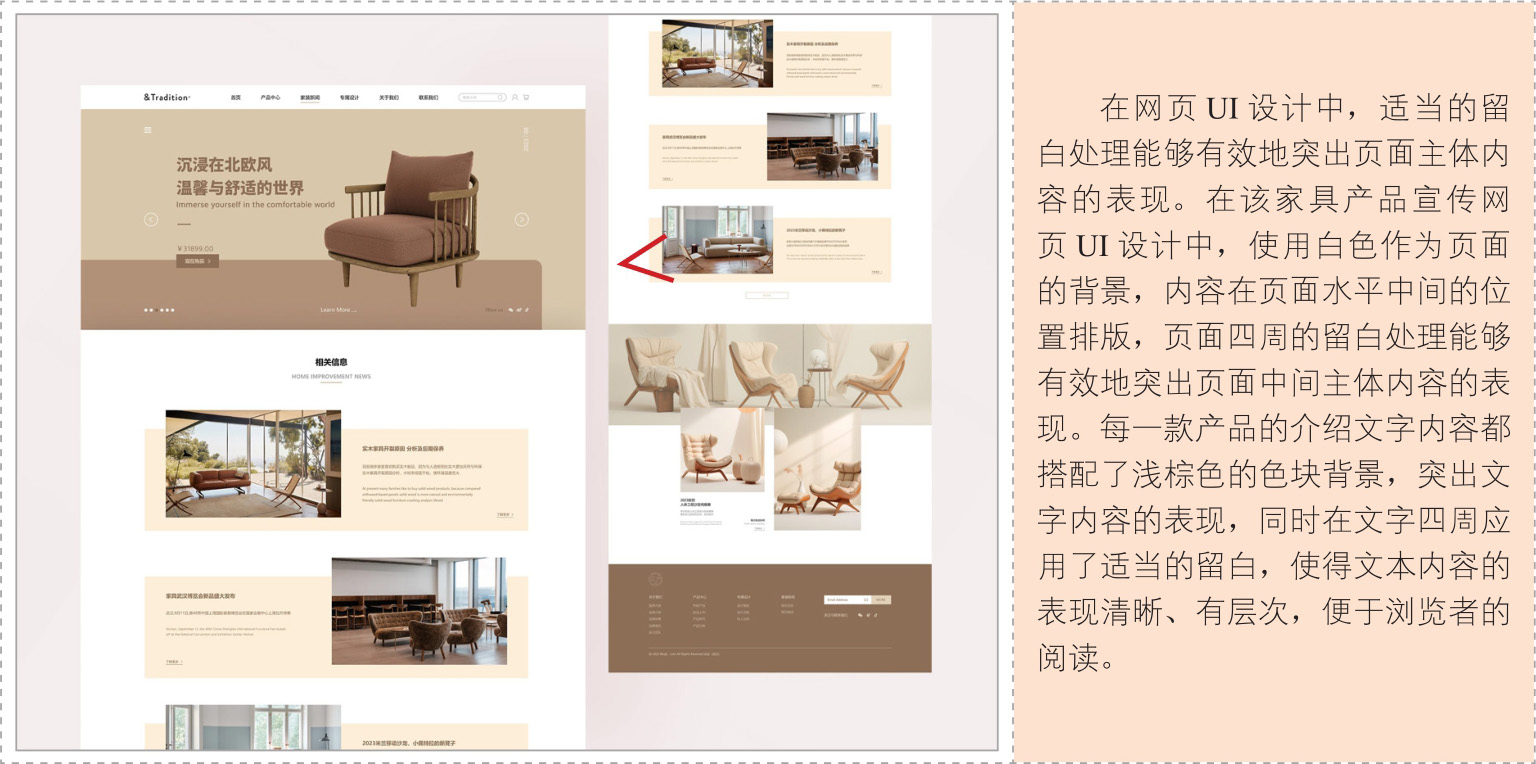The height and width of the screenshot is (764, 1536).
Task: Open the 产品中心 navigation item
Action: [270, 98]
